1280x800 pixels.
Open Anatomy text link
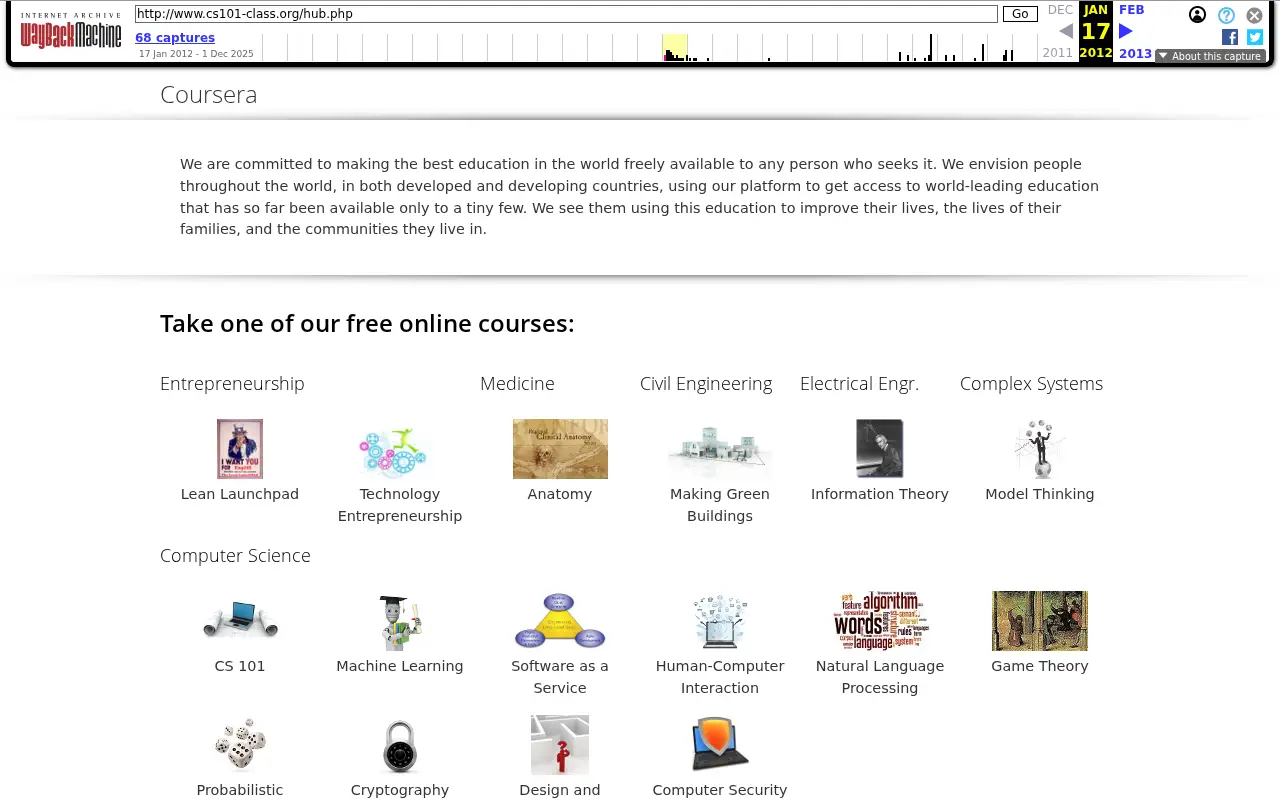[x=560, y=494]
